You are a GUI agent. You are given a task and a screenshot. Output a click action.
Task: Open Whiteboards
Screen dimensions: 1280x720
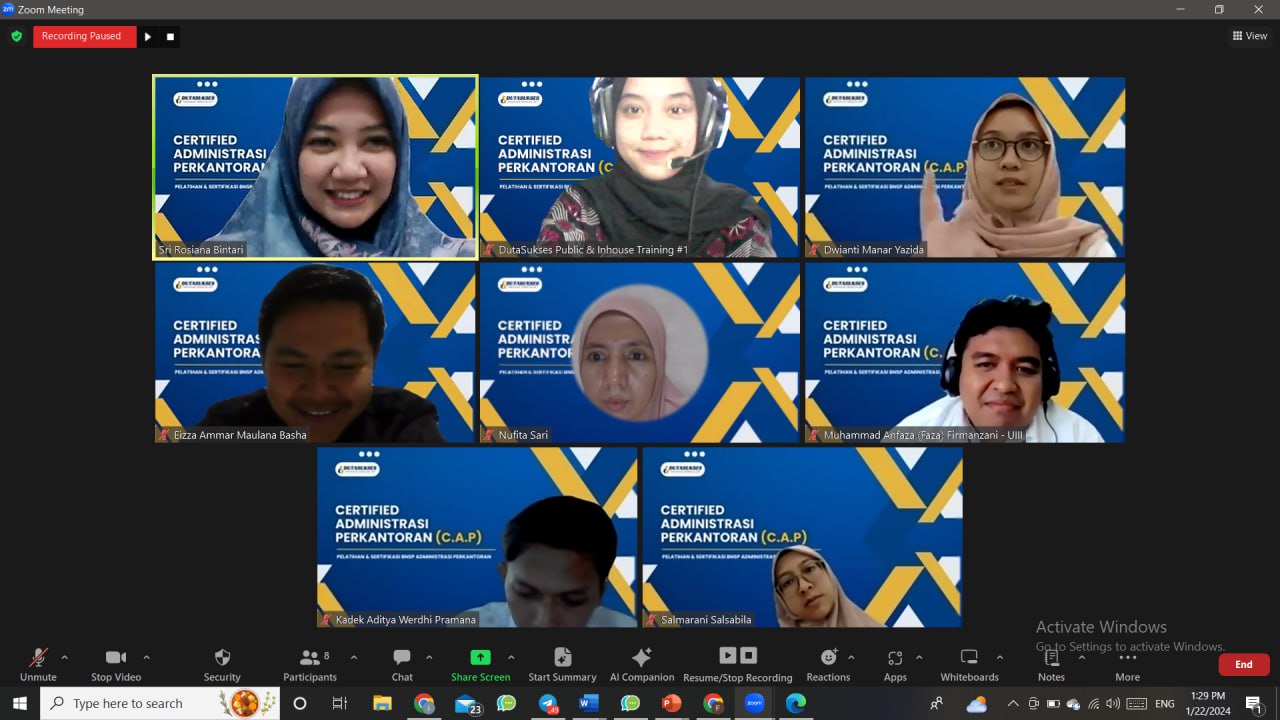click(x=969, y=665)
